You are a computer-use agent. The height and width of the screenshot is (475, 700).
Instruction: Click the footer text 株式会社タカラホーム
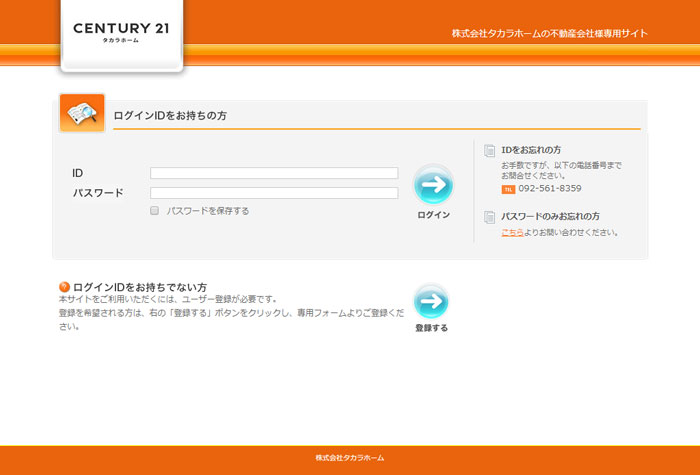(x=350, y=458)
